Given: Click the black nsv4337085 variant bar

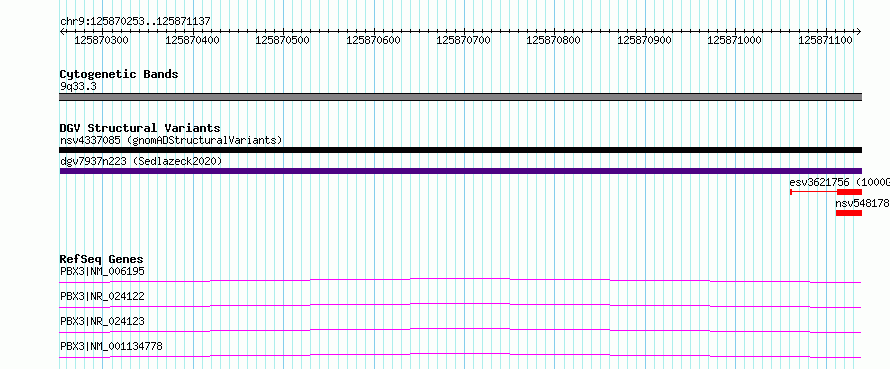Looking at the screenshot, I should pos(460,150).
